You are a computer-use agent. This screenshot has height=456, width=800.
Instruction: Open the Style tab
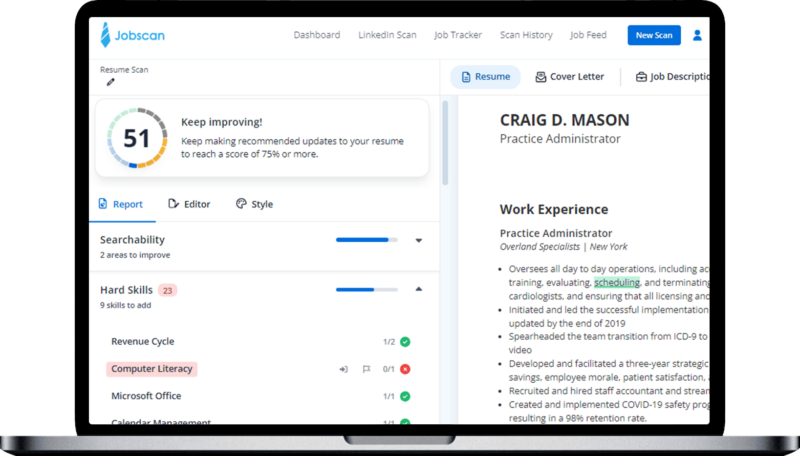click(255, 204)
